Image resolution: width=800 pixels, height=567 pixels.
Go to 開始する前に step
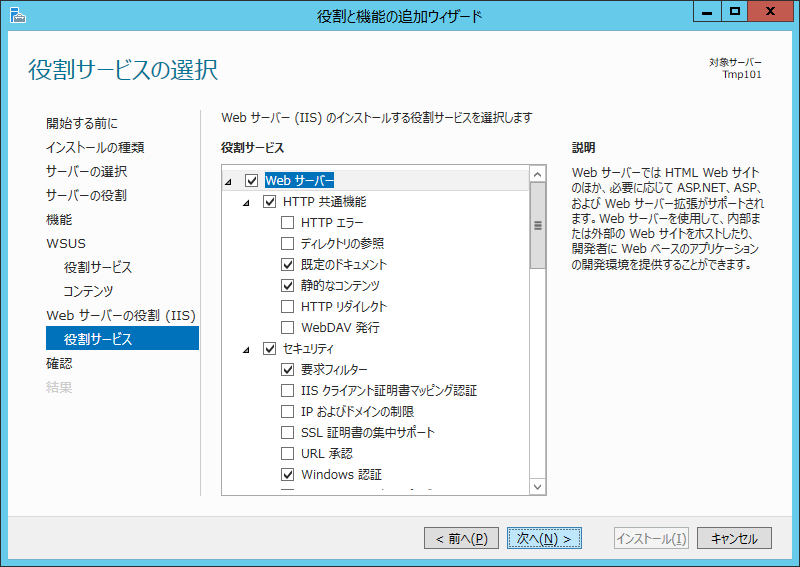[x=82, y=123]
